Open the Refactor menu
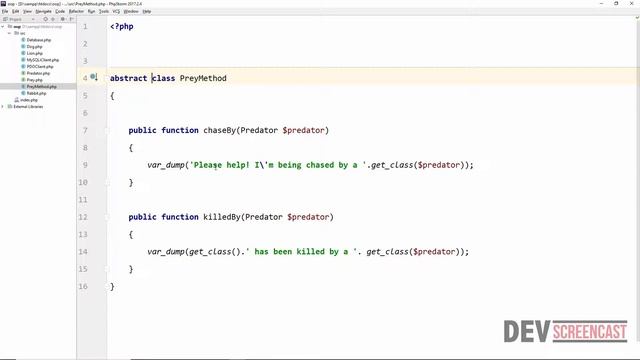 click(x=76, y=11)
